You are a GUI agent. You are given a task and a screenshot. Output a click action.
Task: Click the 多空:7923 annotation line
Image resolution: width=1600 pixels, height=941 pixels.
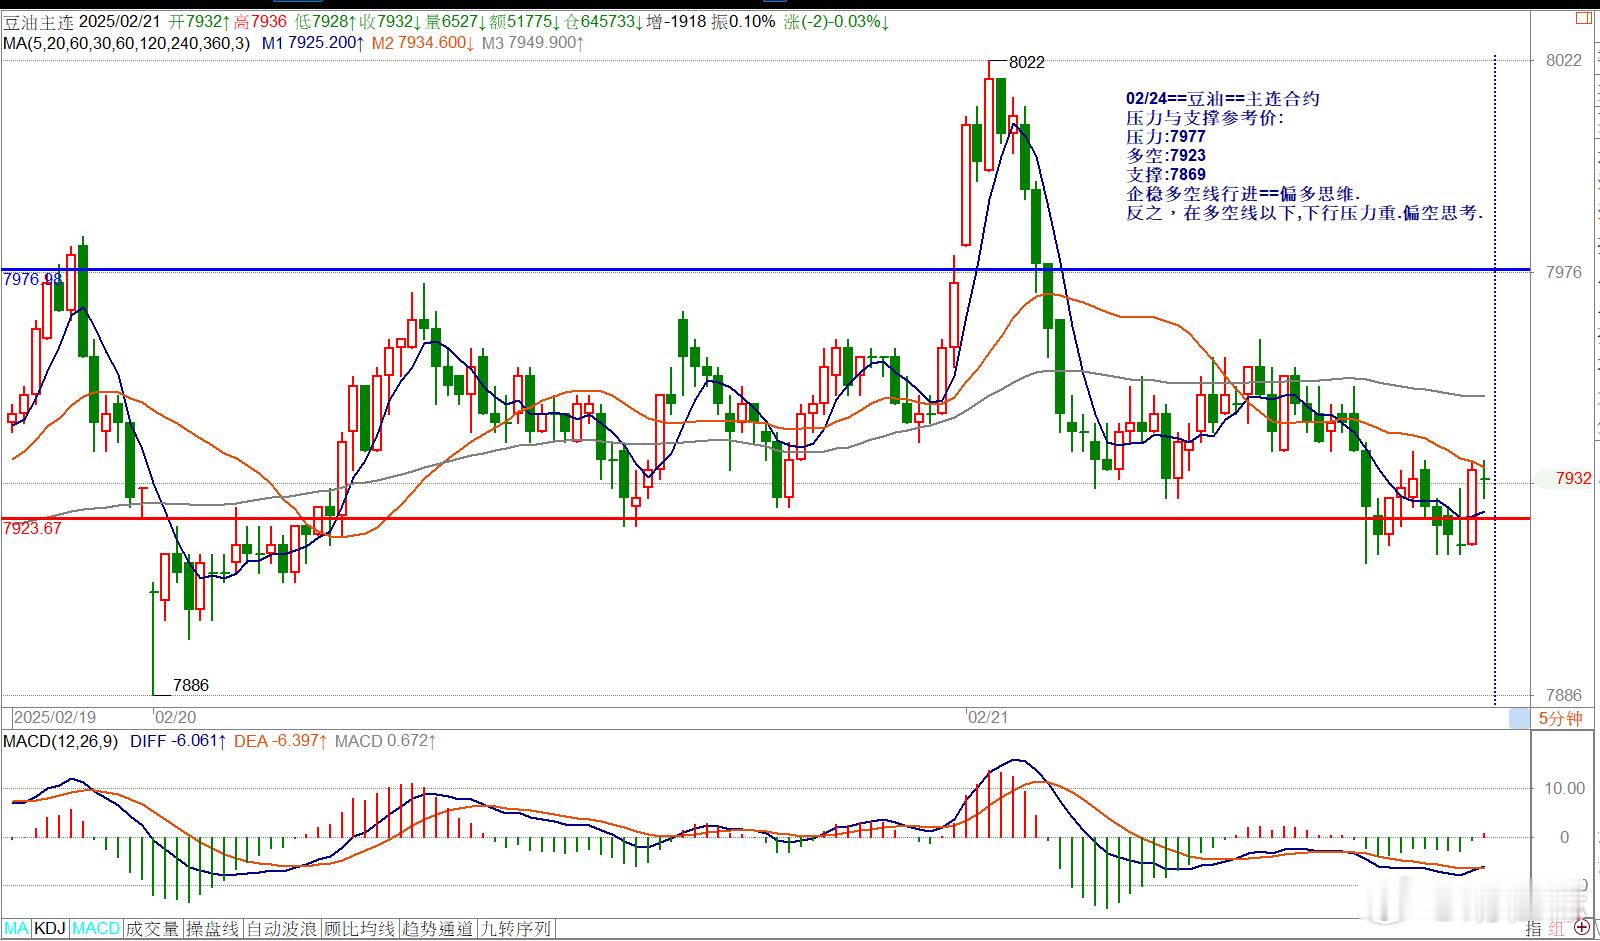[x=1166, y=155]
